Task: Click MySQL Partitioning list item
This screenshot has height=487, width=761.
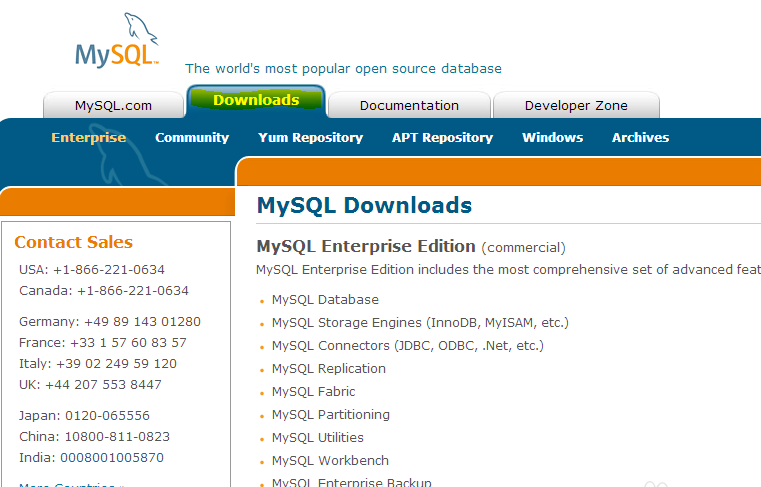Action: point(331,415)
